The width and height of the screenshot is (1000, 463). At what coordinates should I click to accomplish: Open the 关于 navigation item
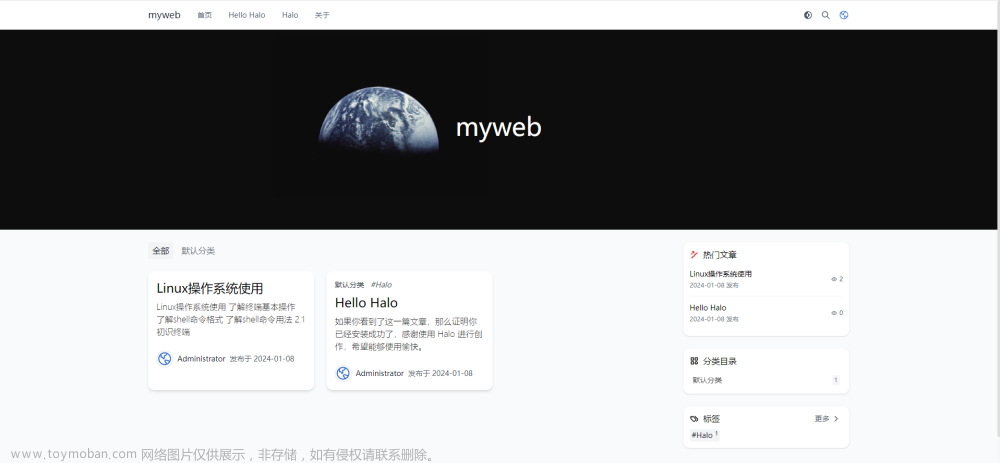point(323,15)
